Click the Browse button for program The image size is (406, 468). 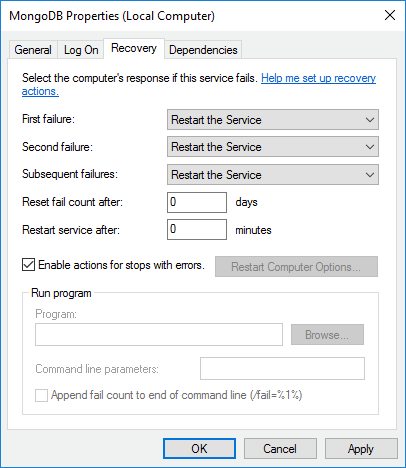[327, 335]
